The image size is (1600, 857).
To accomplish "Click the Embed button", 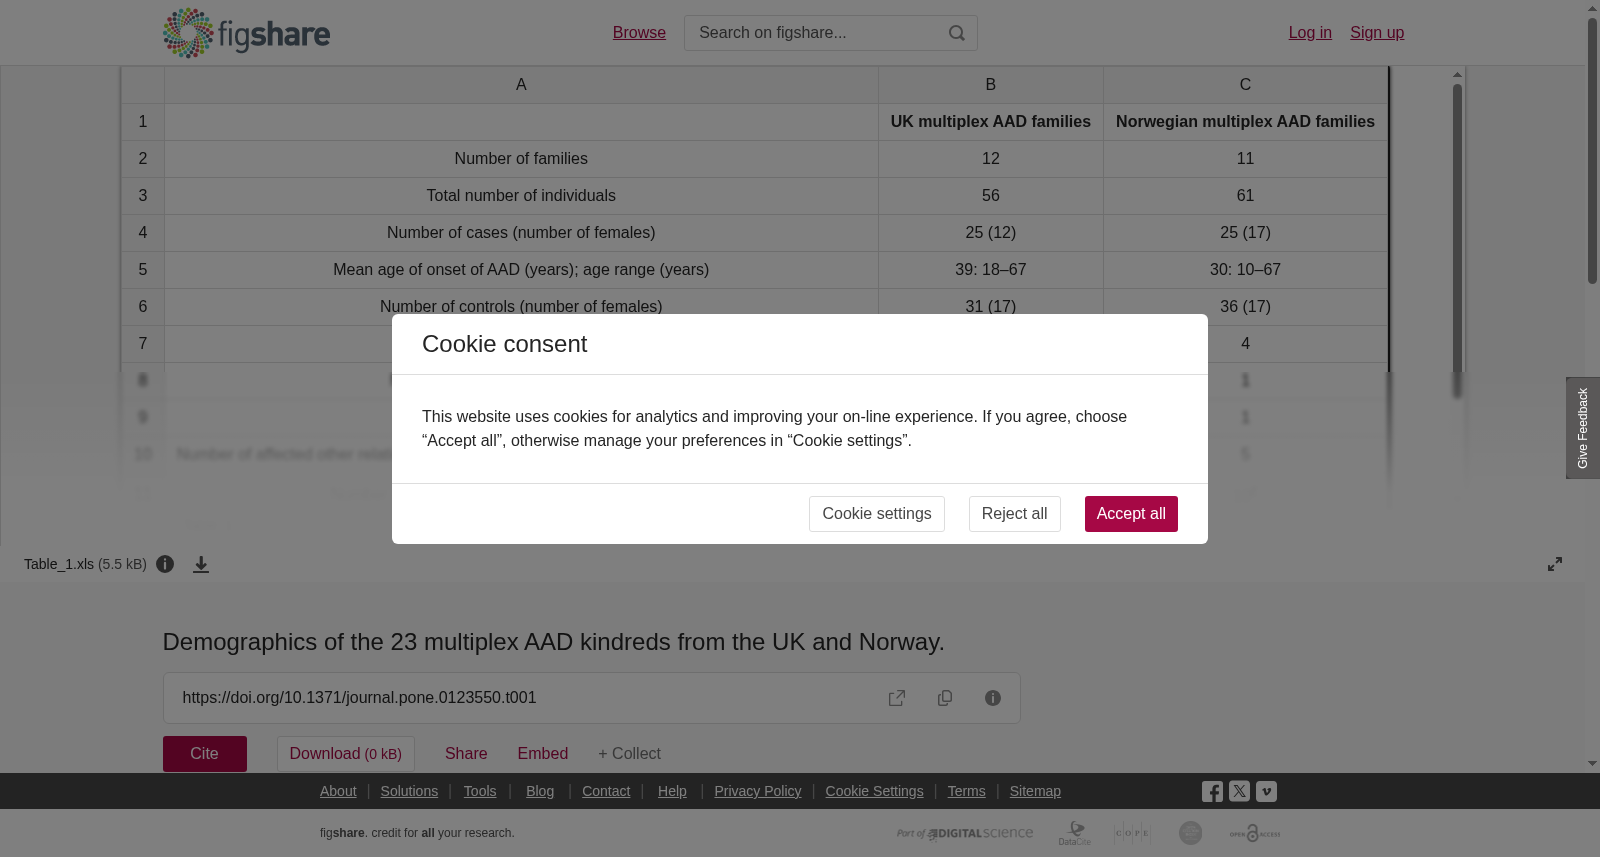I will (x=543, y=754).
